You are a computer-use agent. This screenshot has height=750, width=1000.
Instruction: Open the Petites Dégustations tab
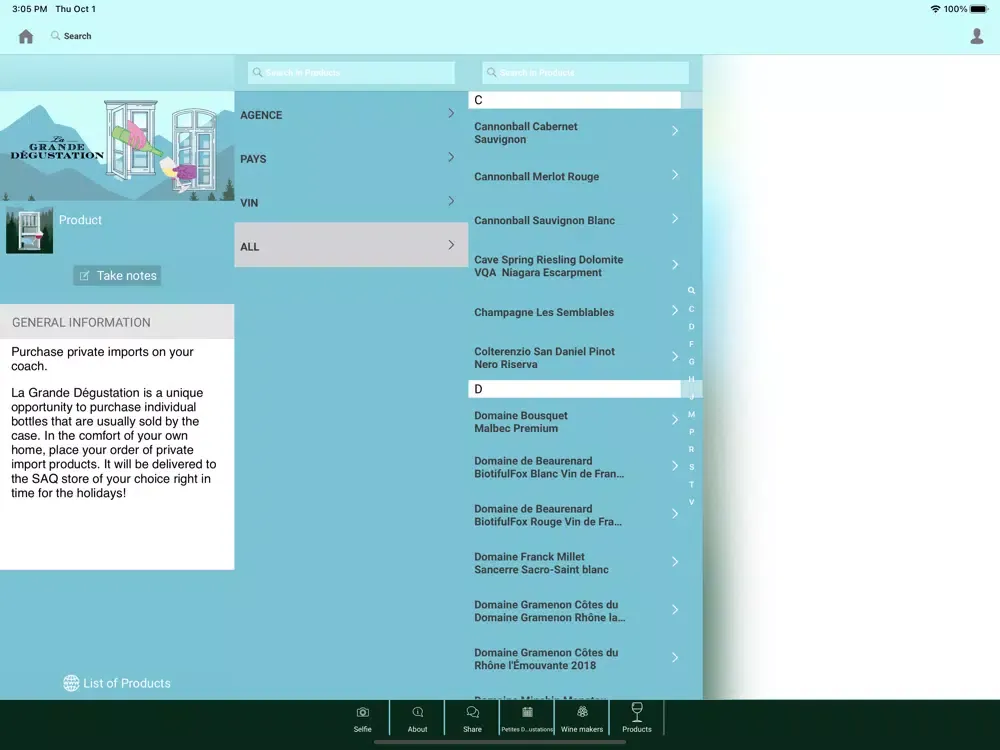click(x=527, y=718)
